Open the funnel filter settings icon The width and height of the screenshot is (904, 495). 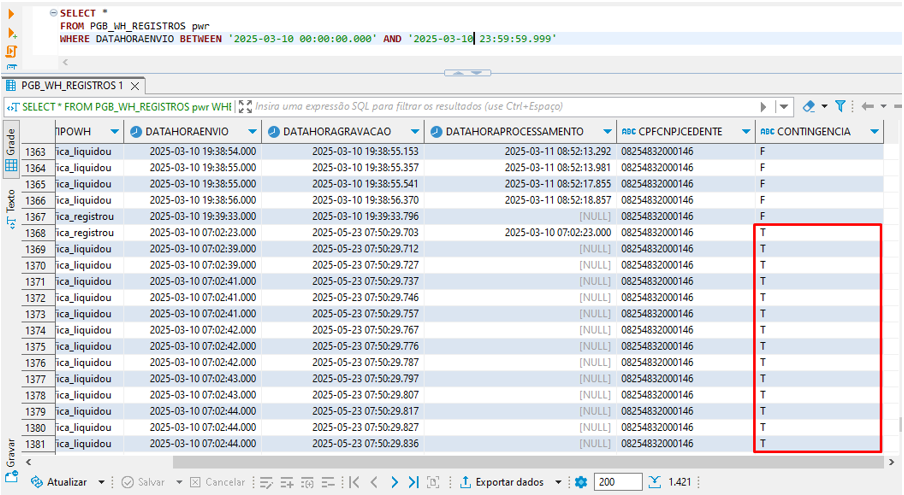840,106
